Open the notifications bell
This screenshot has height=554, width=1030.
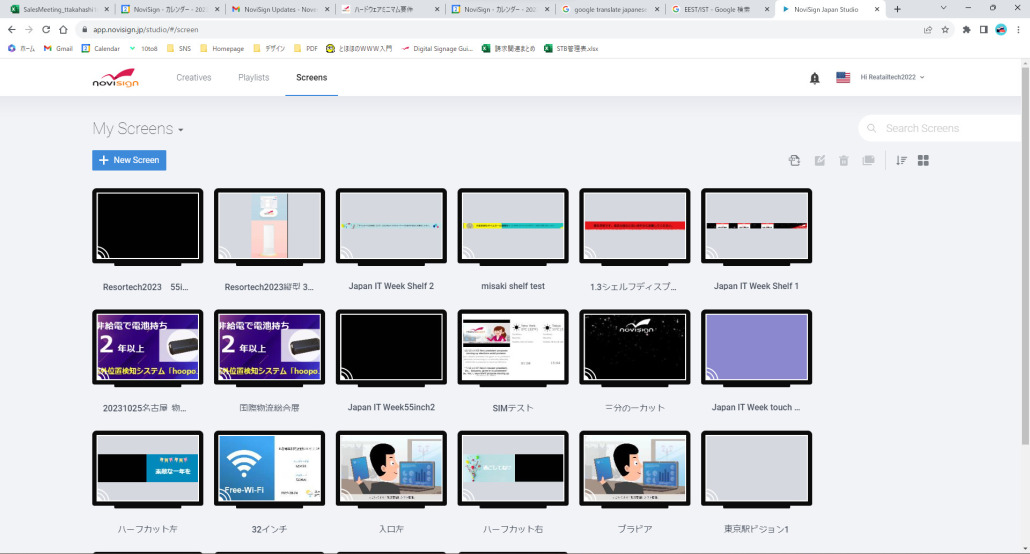click(815, 78)
